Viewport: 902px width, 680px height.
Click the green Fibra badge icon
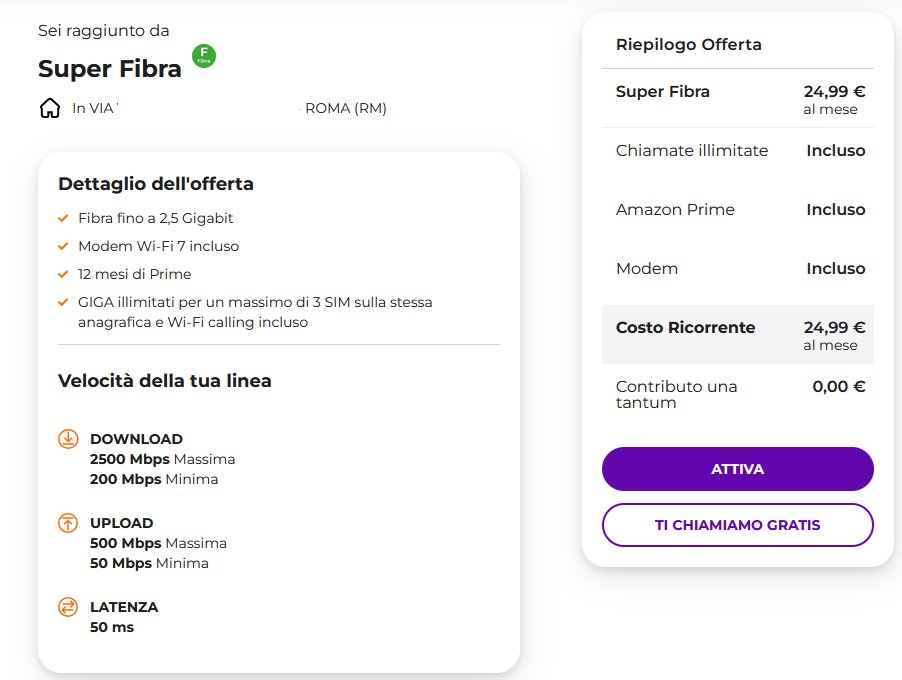[x=204, y=56]
